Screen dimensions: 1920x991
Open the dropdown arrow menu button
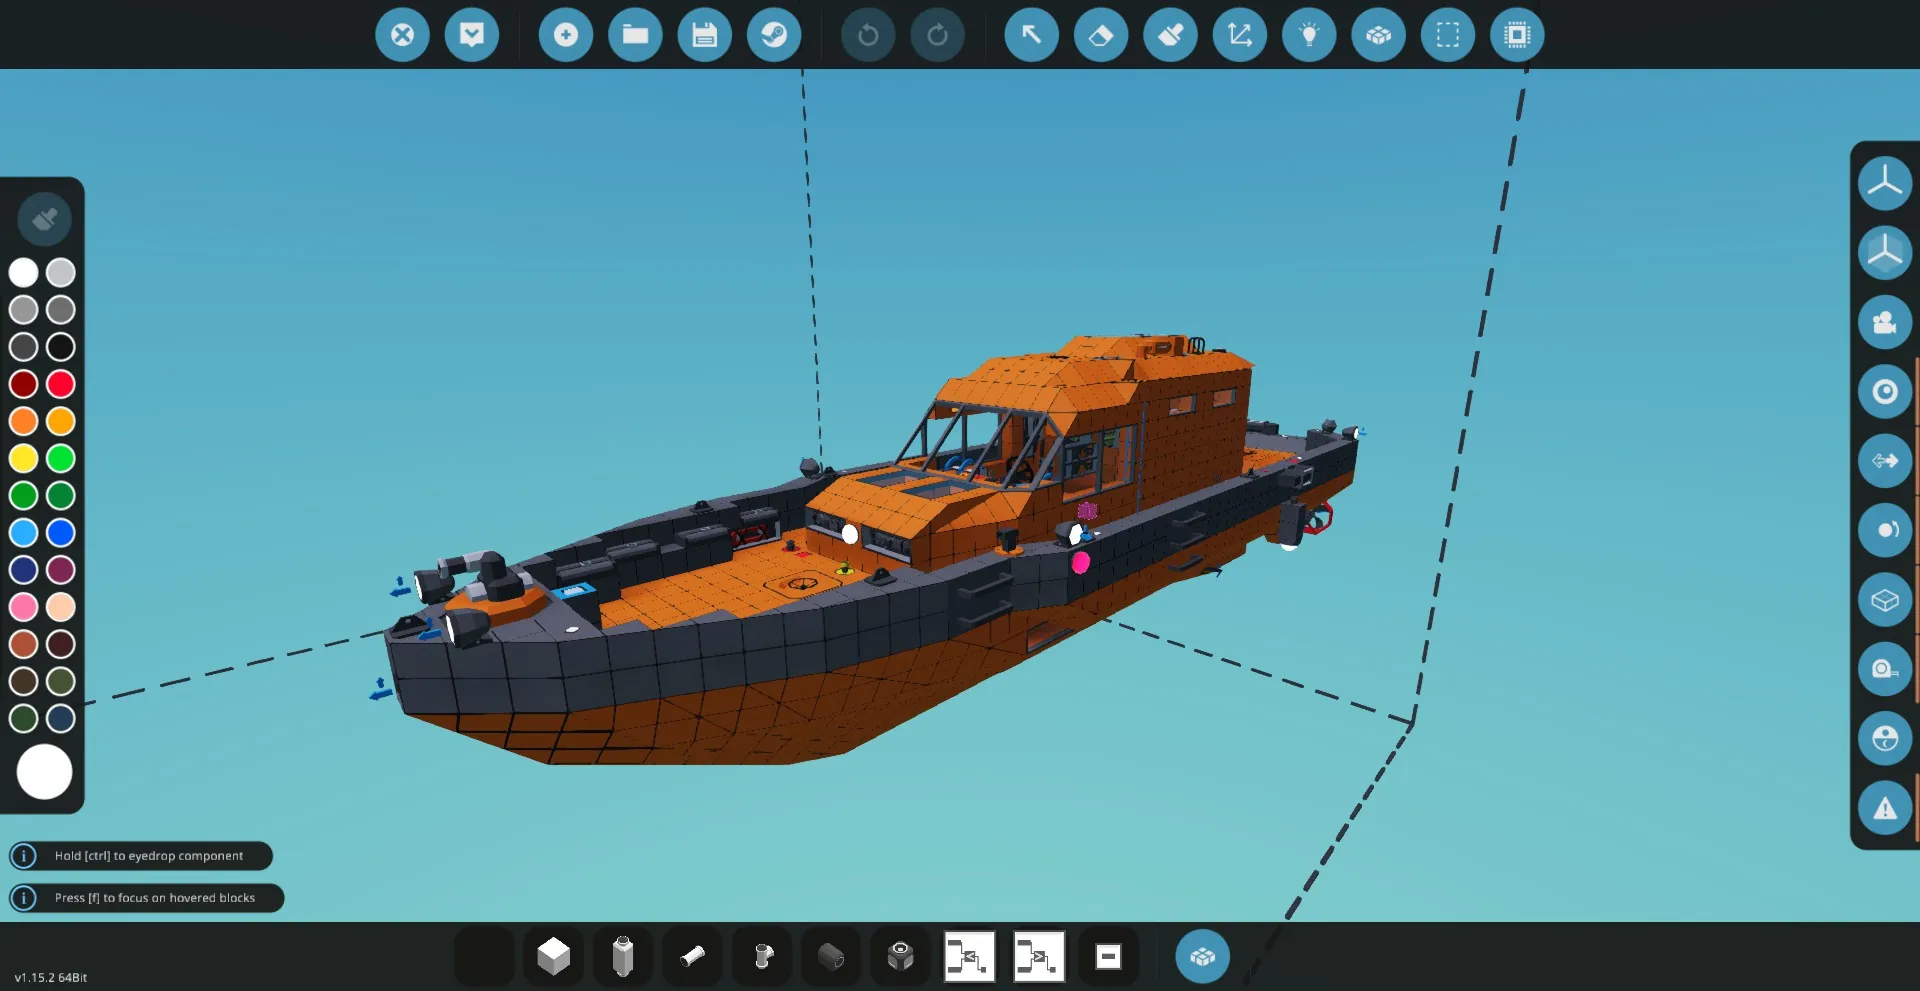click(x=472, y=35)
